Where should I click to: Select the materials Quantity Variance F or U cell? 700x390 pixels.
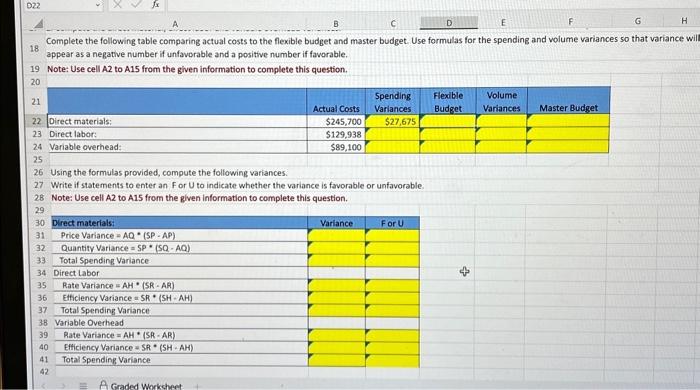click(x=392, y=248)
